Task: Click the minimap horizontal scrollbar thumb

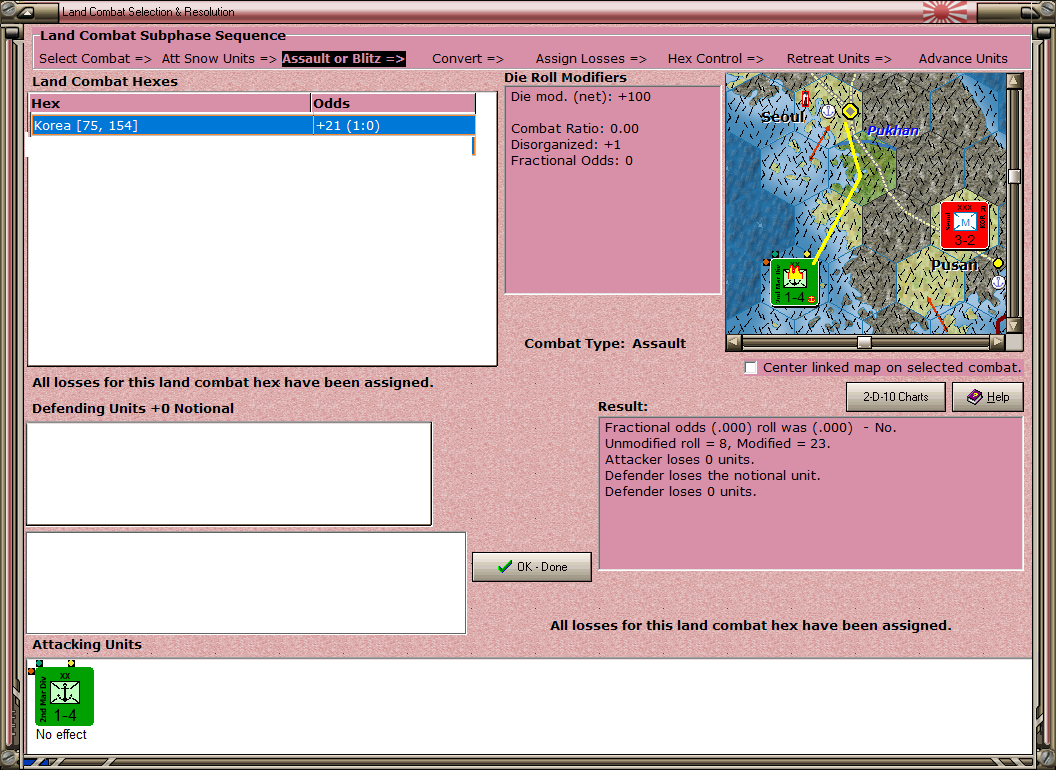Action: [864, 342]
